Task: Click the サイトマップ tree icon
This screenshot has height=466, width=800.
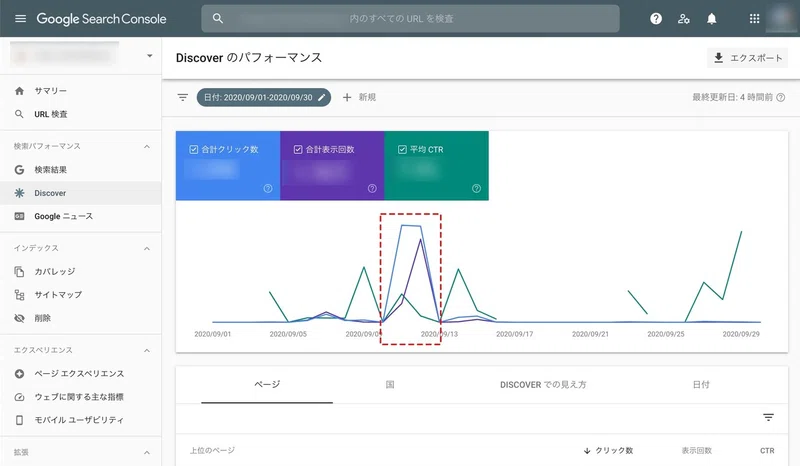Action: (19, 295)
